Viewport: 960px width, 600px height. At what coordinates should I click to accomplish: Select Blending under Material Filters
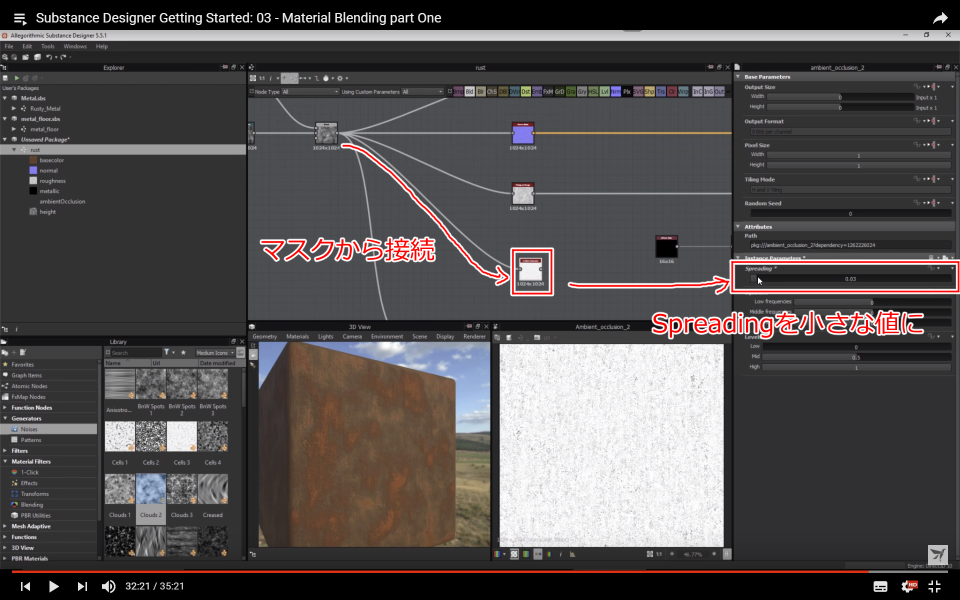pos(32,505)
